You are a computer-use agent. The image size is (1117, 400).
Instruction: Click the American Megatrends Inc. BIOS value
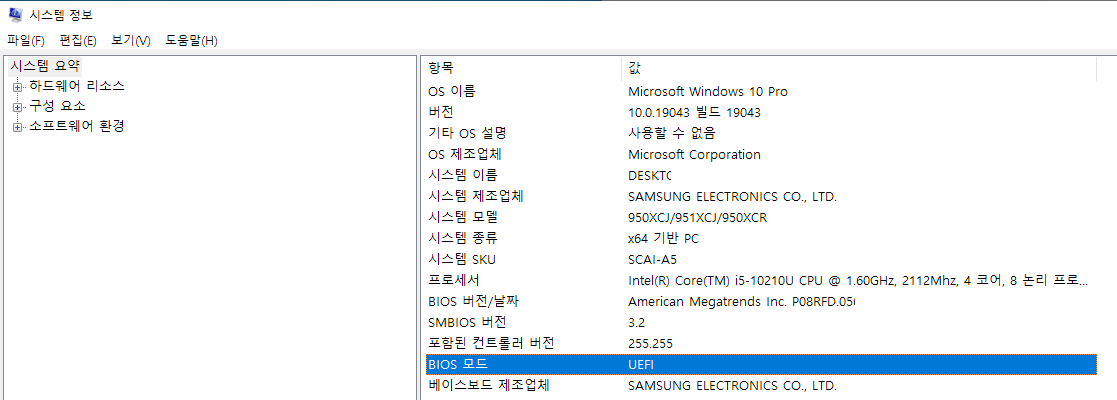[741, 301]
